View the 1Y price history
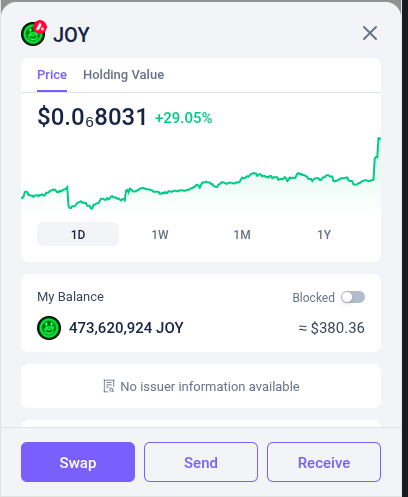408x497 pixels. tap(324, 234)
